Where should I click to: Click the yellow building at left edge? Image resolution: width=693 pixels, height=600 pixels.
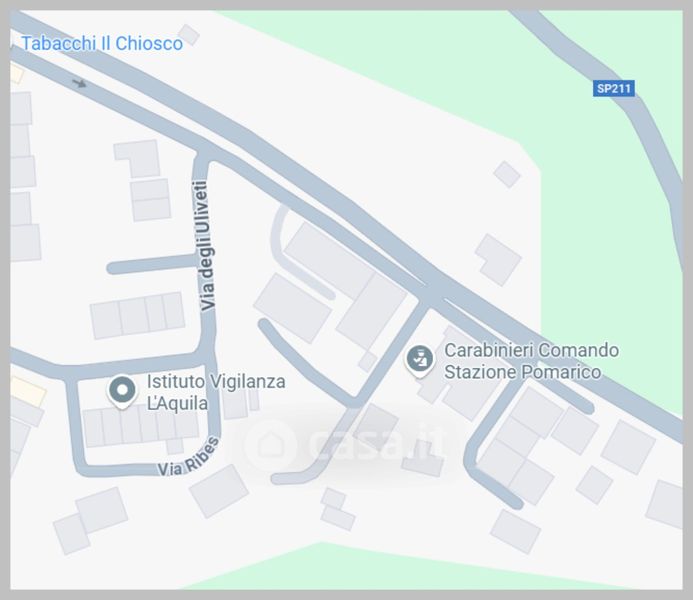point(27,391)
